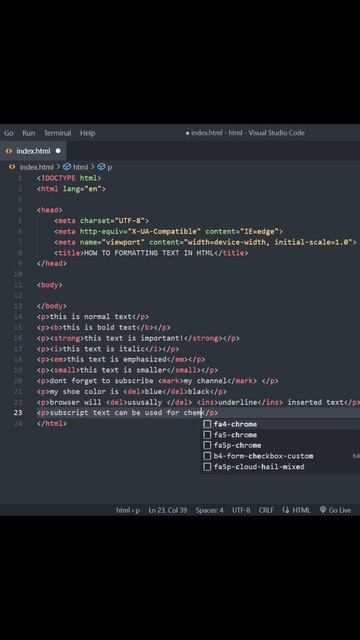This screenshot has width=360, height=640.
Task: Click the DOCTYPE html line
Action: (x=69, y=178)
